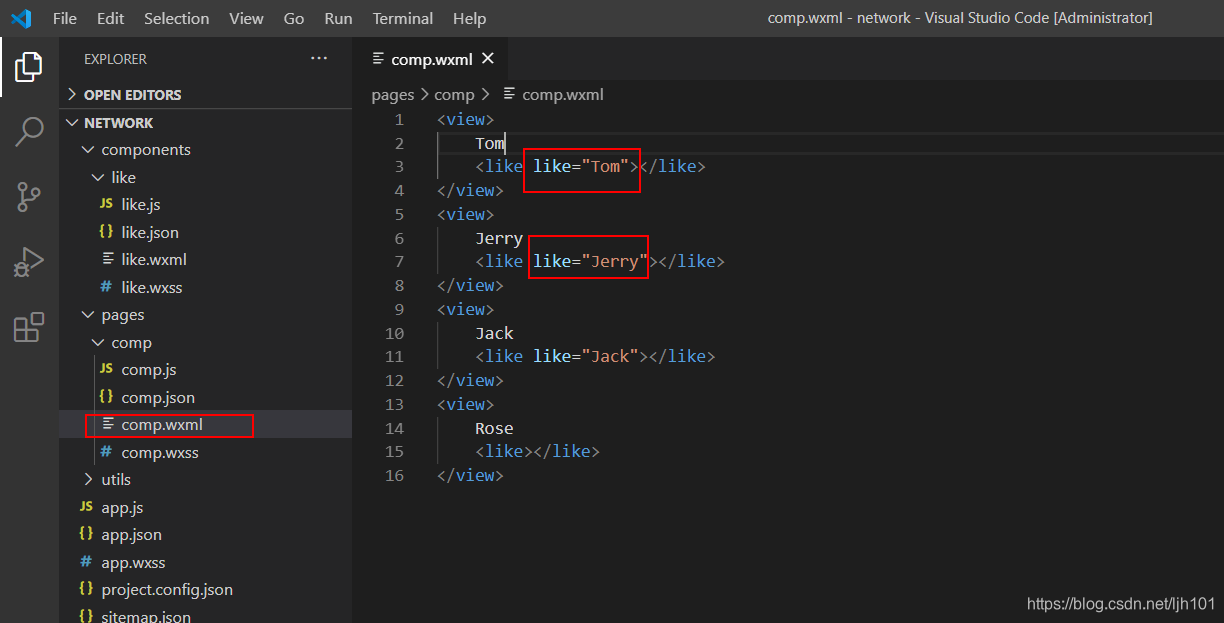Click the text Rose on line 14

click(x=494, y=428)
